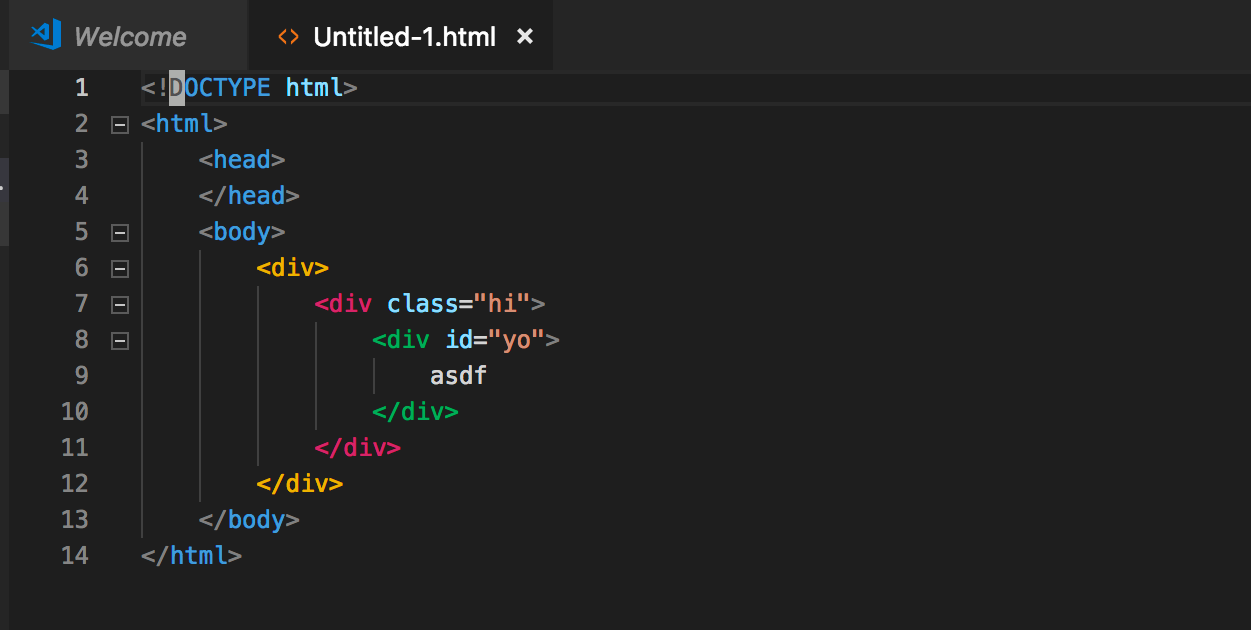Click the empty editor area below the code
Viewport: 1251px width, 630px height.
600,600
